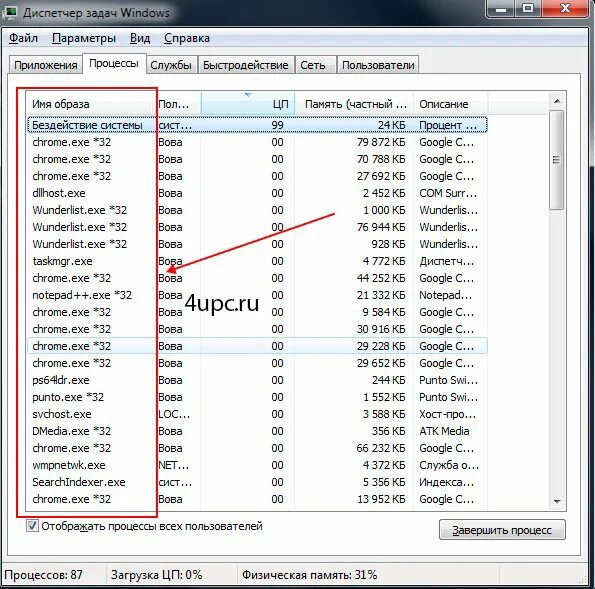The image size is (595, 589).
Task: Click the scrollbar down arrow
Action: pos(557,501)
